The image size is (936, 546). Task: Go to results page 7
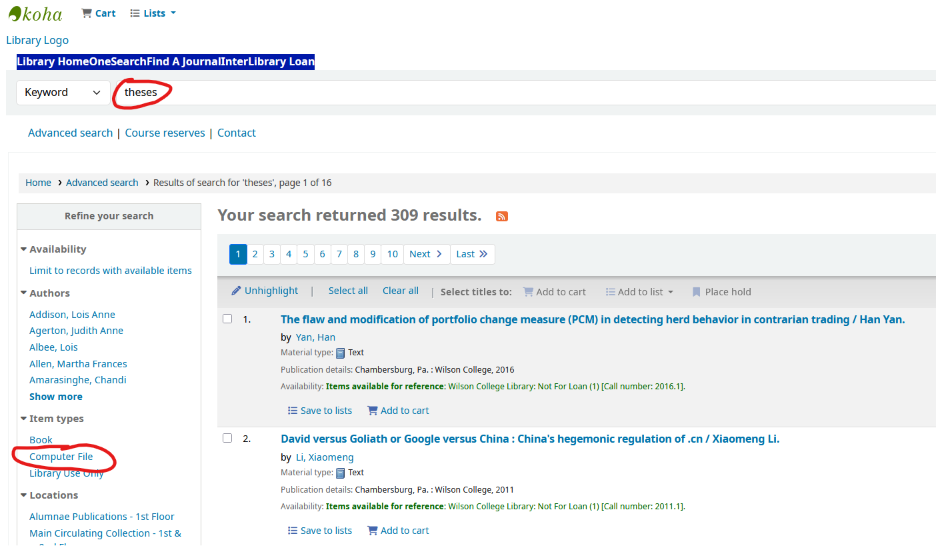click(x=339, y=254)
